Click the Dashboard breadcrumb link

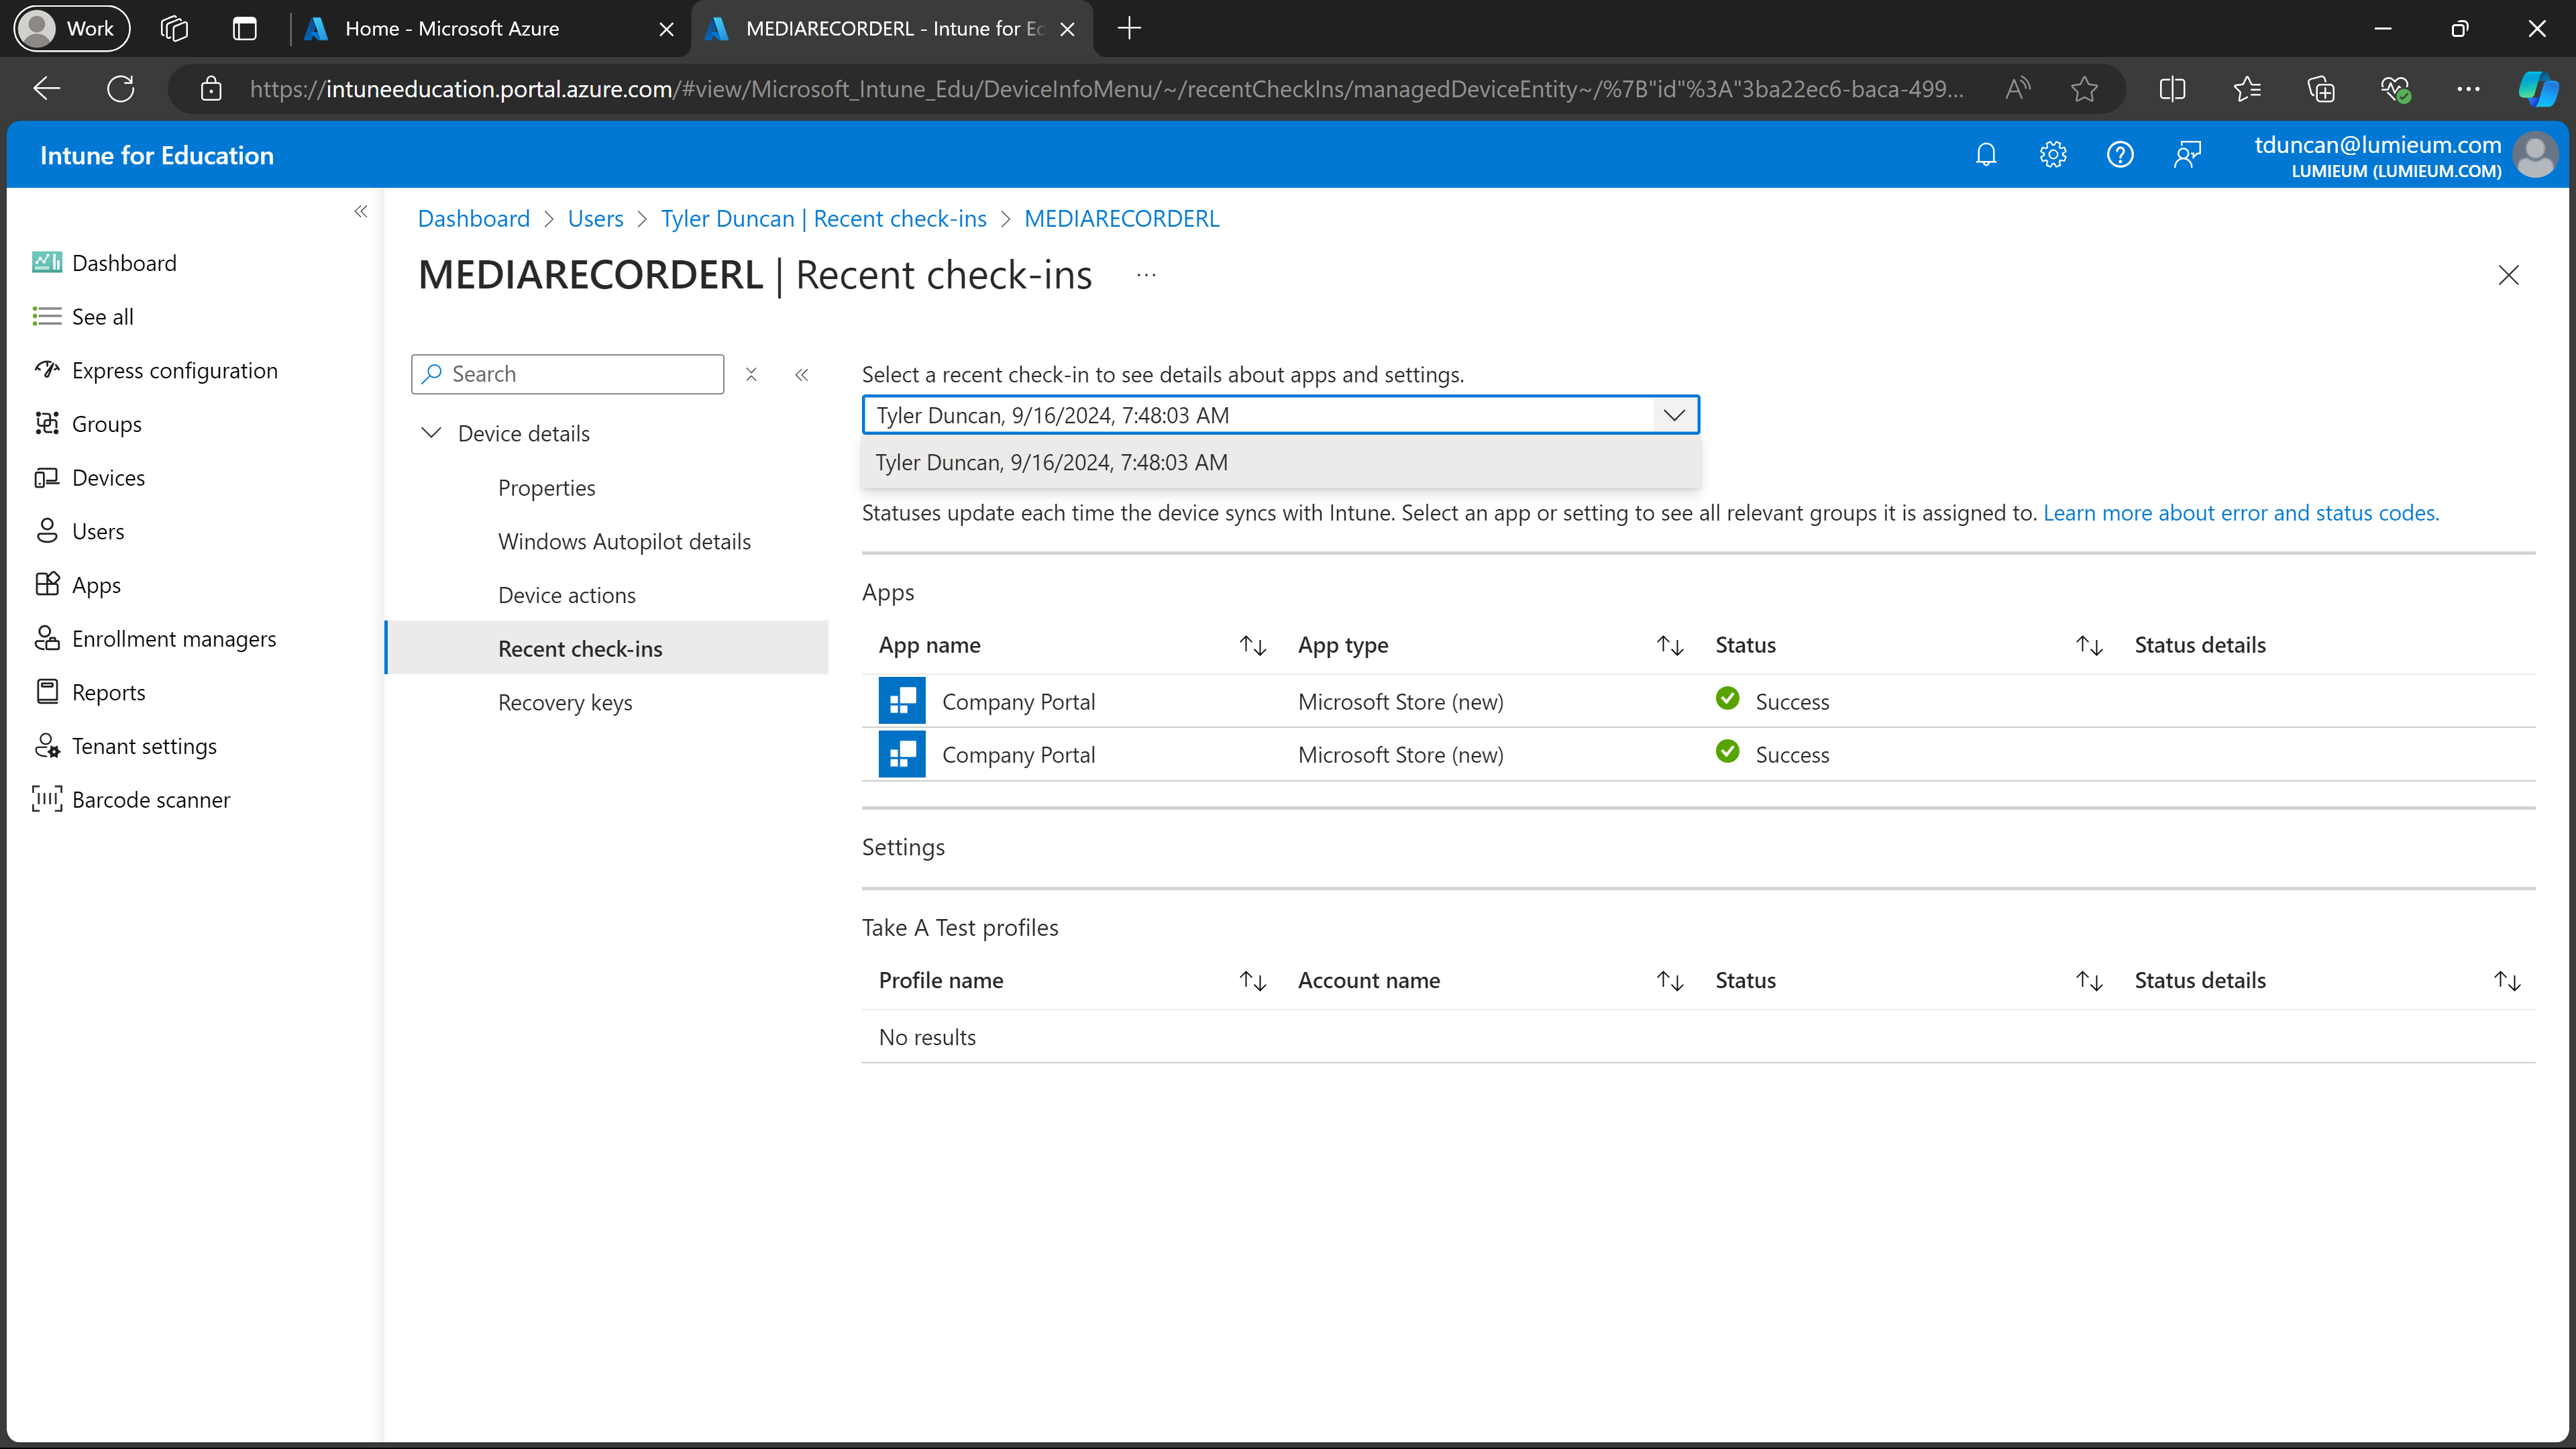tap(473, 219)
